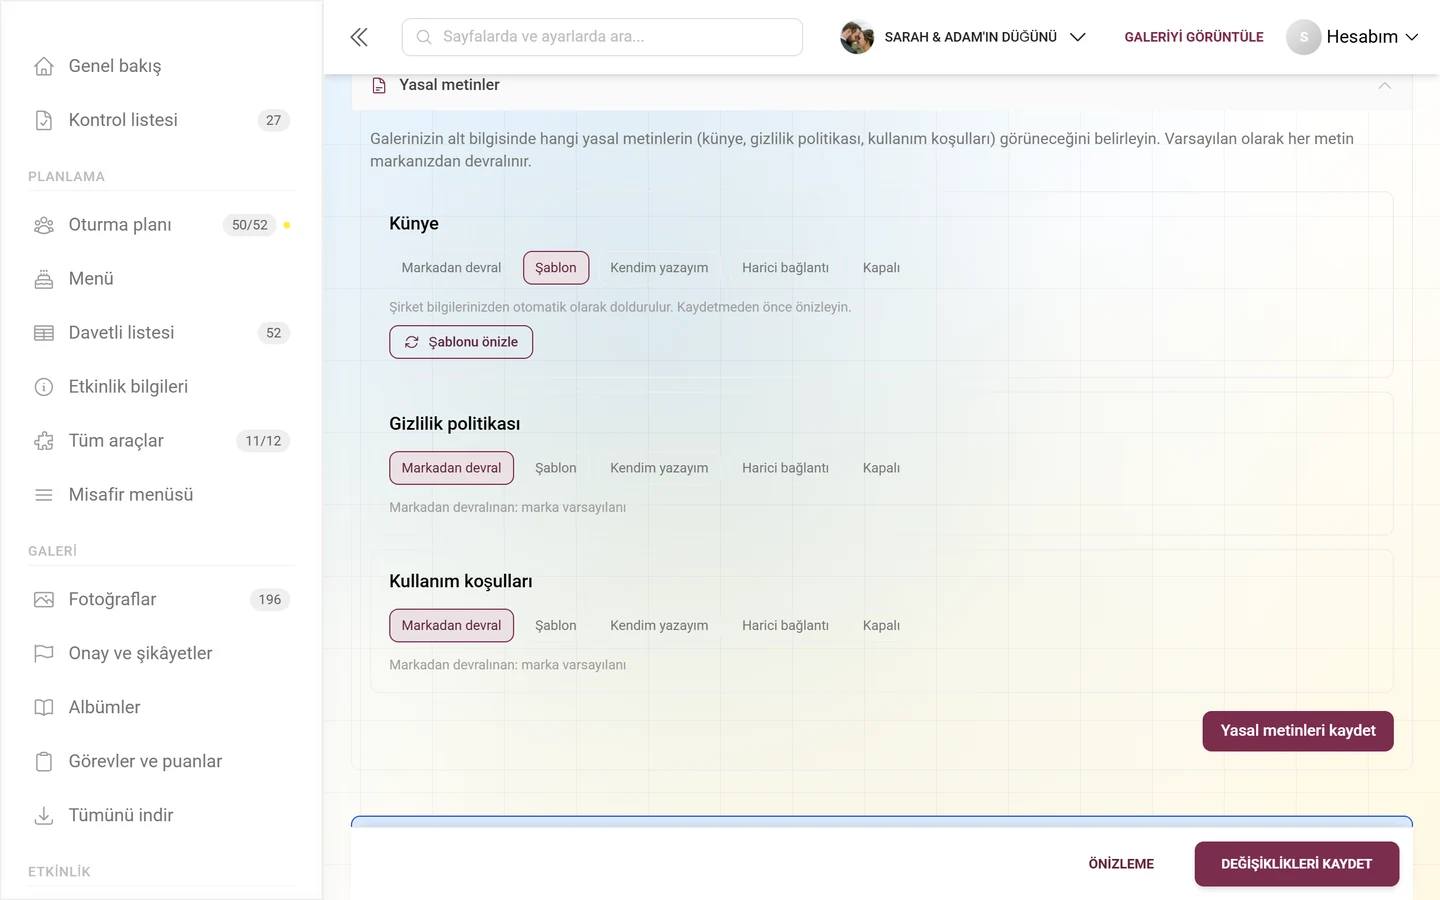Click the info icon beside Etkinlik bilgileri
The width and height of the screenshot is (1440, 900).
(44, 387)
